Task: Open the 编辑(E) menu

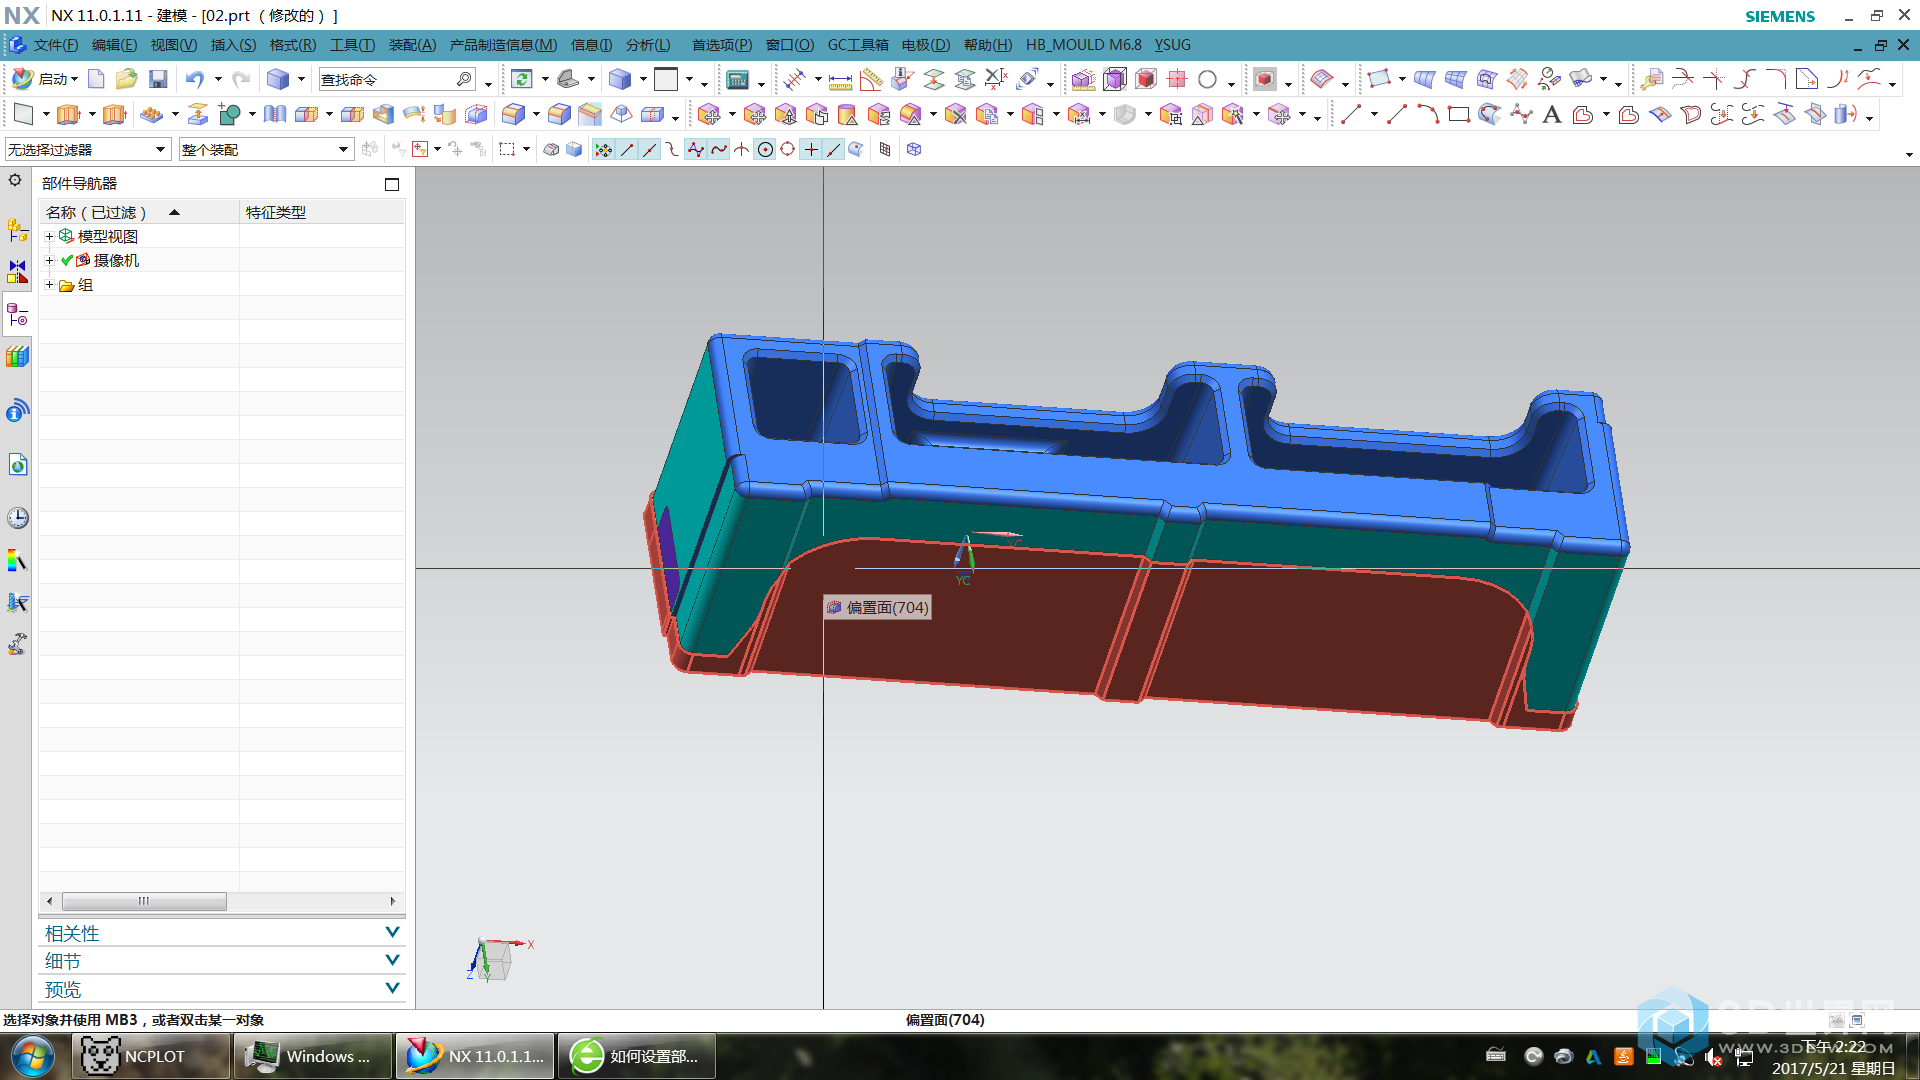Action: tap(114, 45)
